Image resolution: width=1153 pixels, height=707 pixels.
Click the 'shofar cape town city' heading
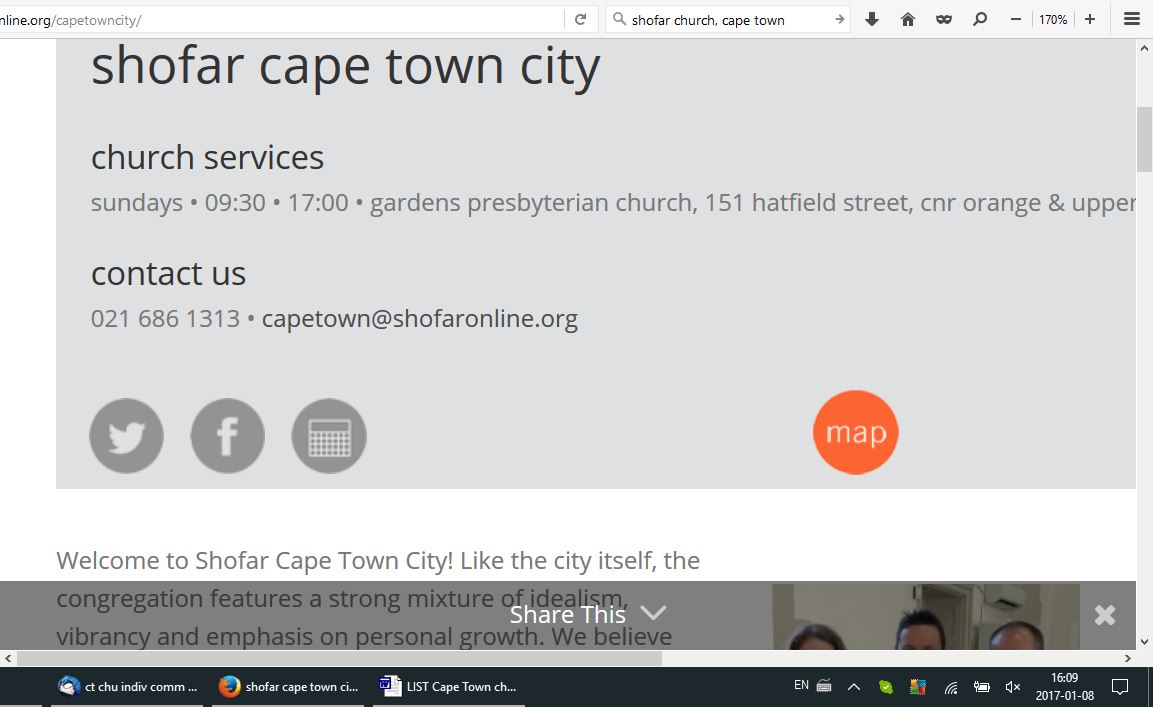coord(346,66)
